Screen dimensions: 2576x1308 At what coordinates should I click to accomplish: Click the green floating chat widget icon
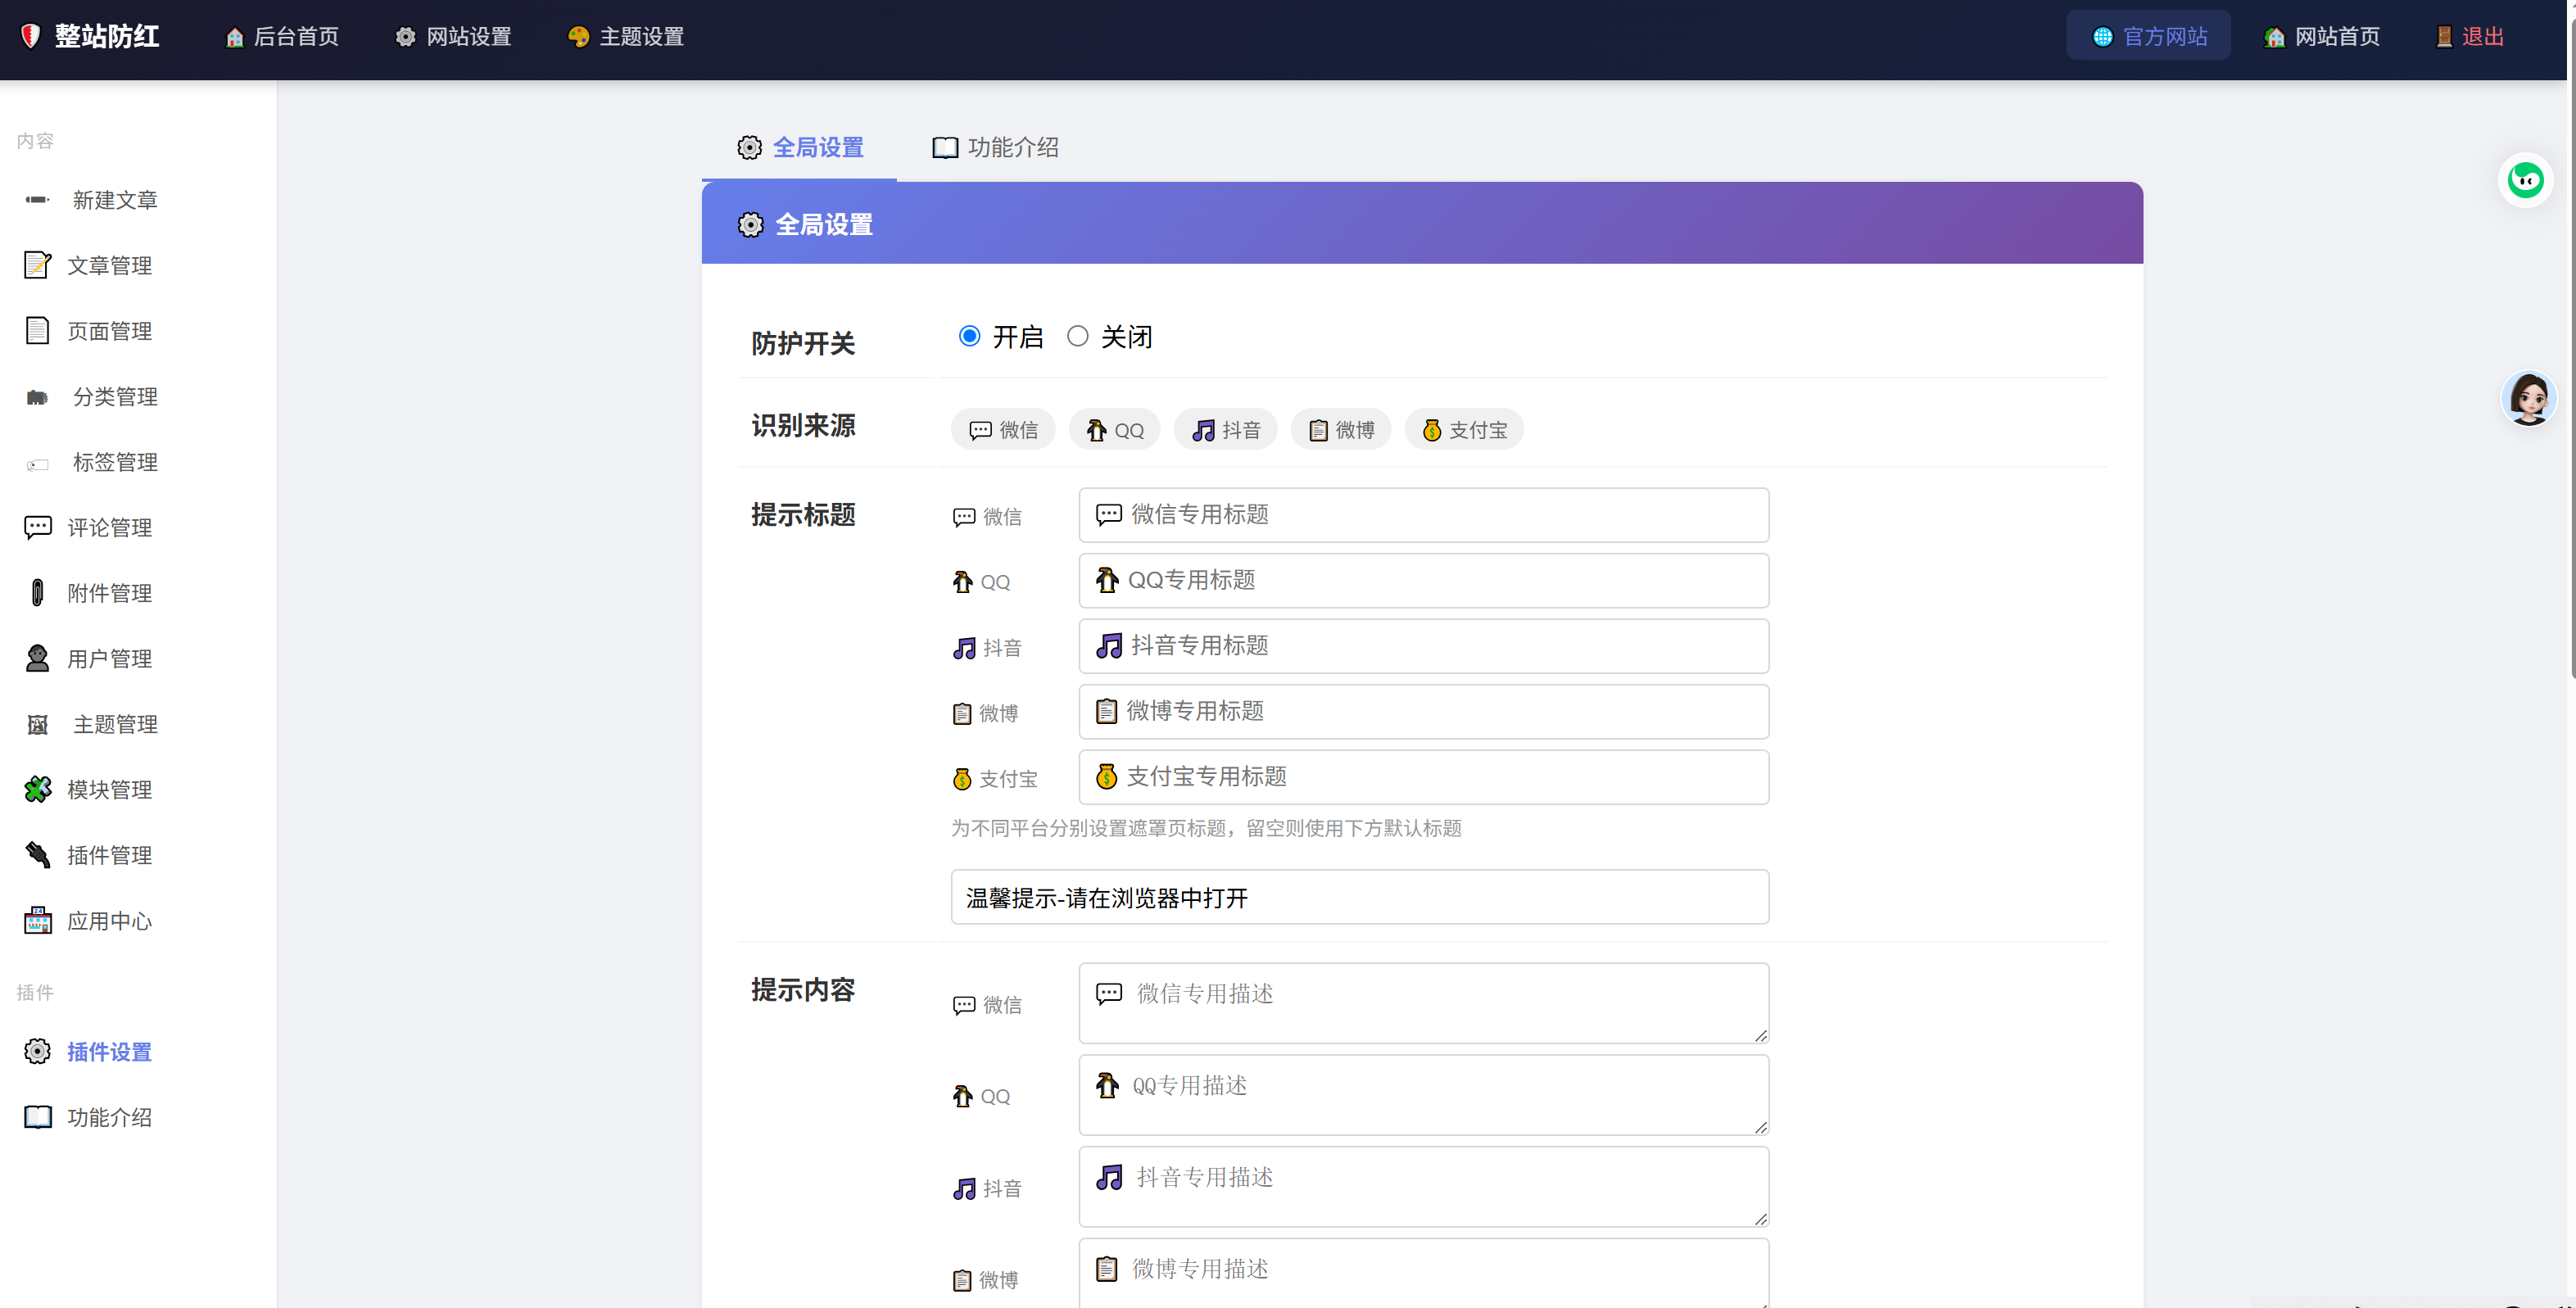click(2526, 180)
